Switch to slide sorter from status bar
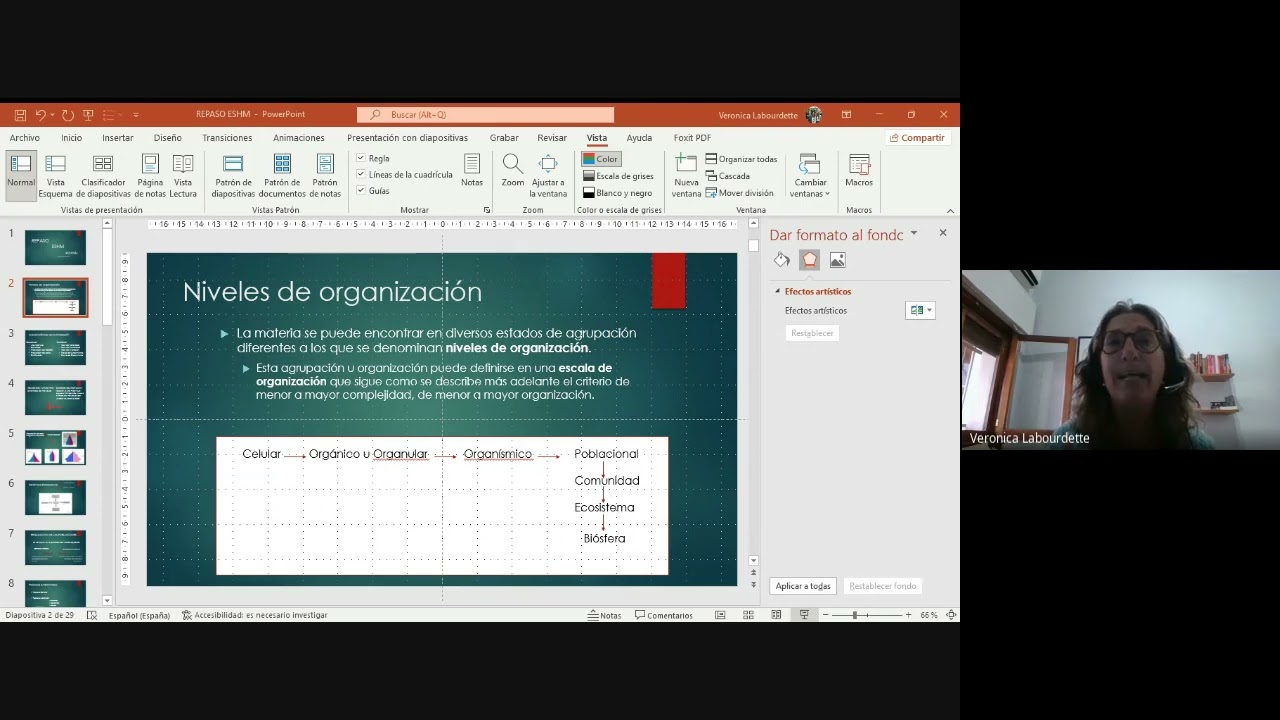Viewport: 1280px width, 720px height. click(x=748, y=615)
